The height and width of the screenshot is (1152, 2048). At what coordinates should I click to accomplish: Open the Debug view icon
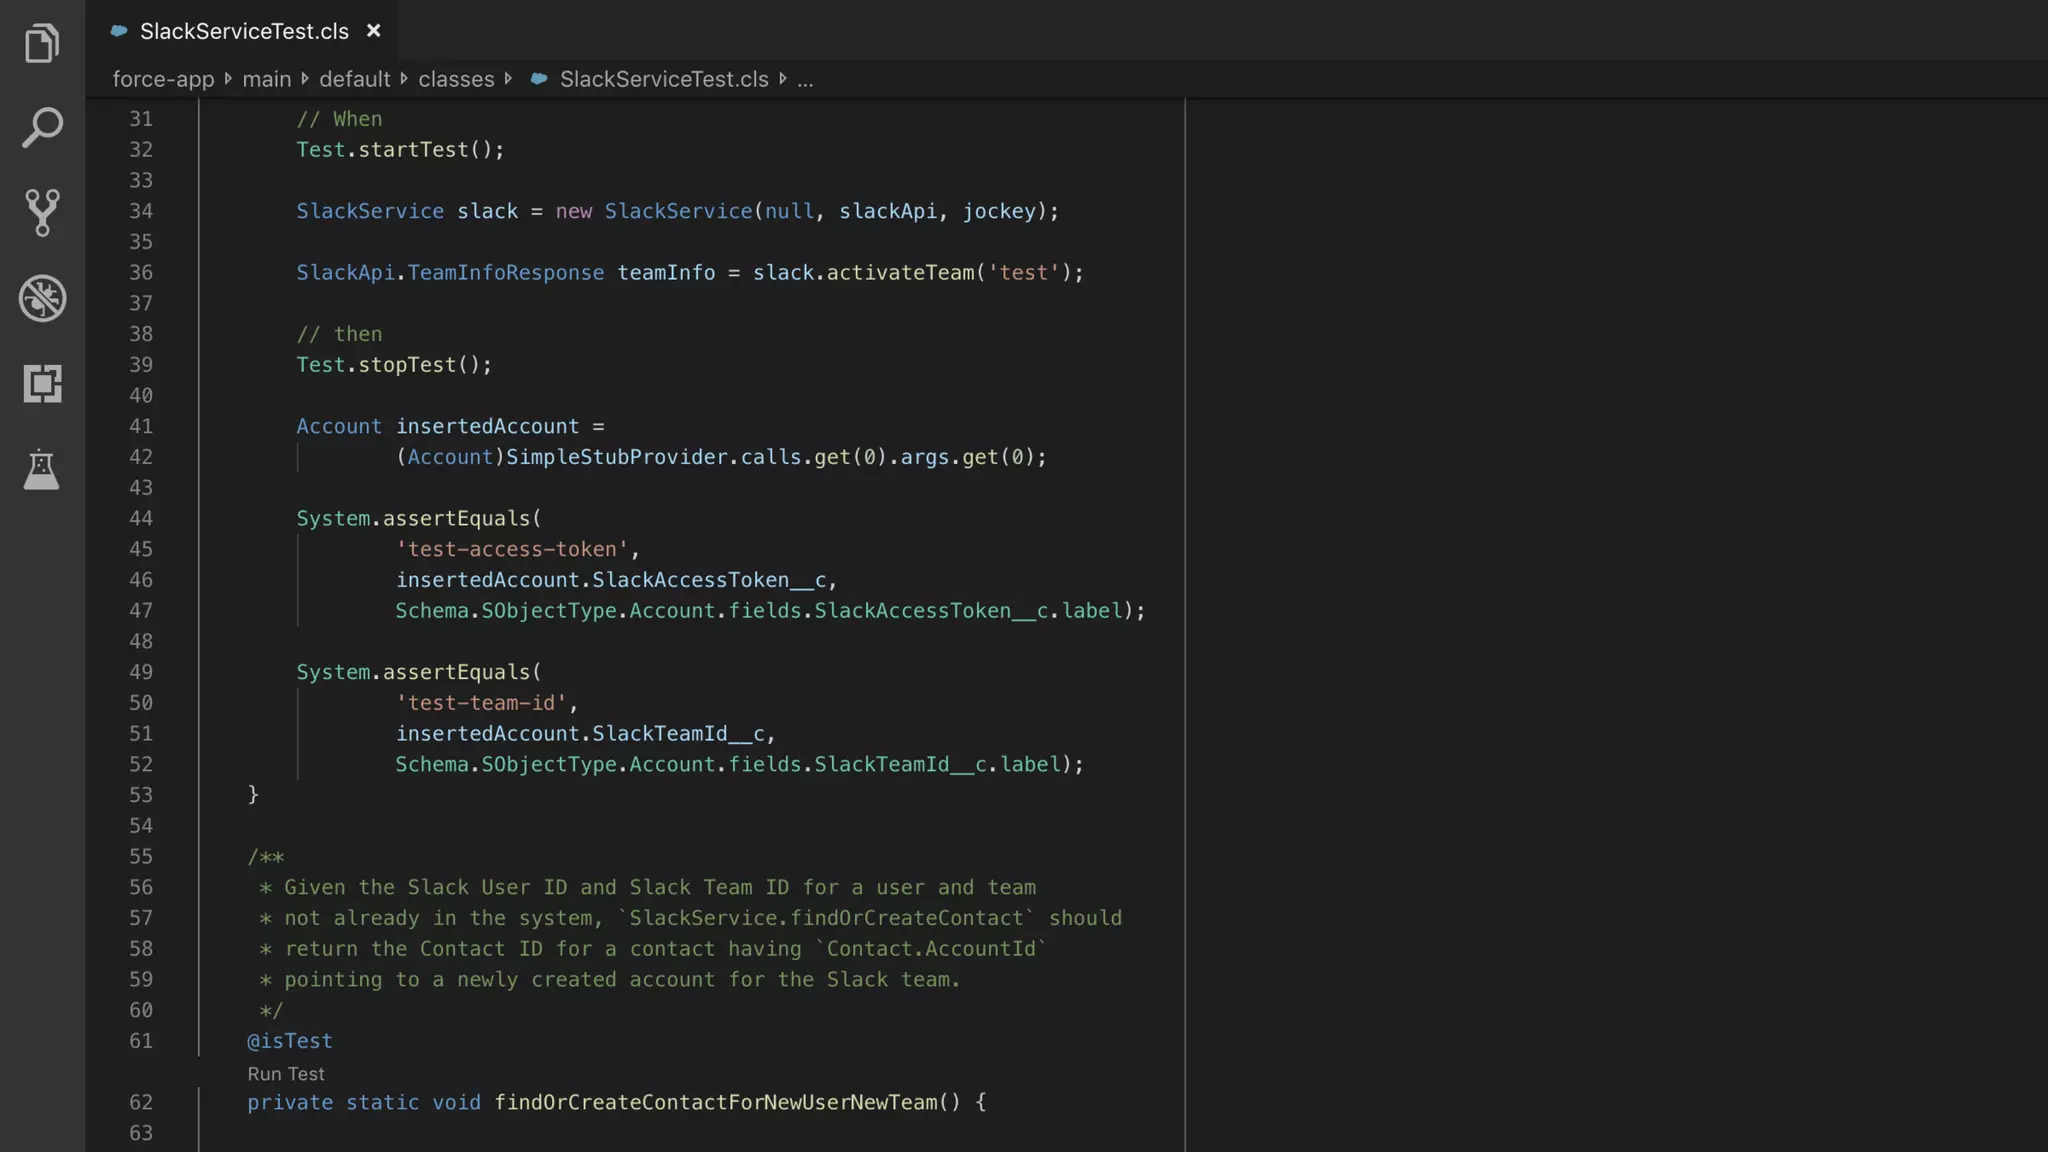(42, 298)
